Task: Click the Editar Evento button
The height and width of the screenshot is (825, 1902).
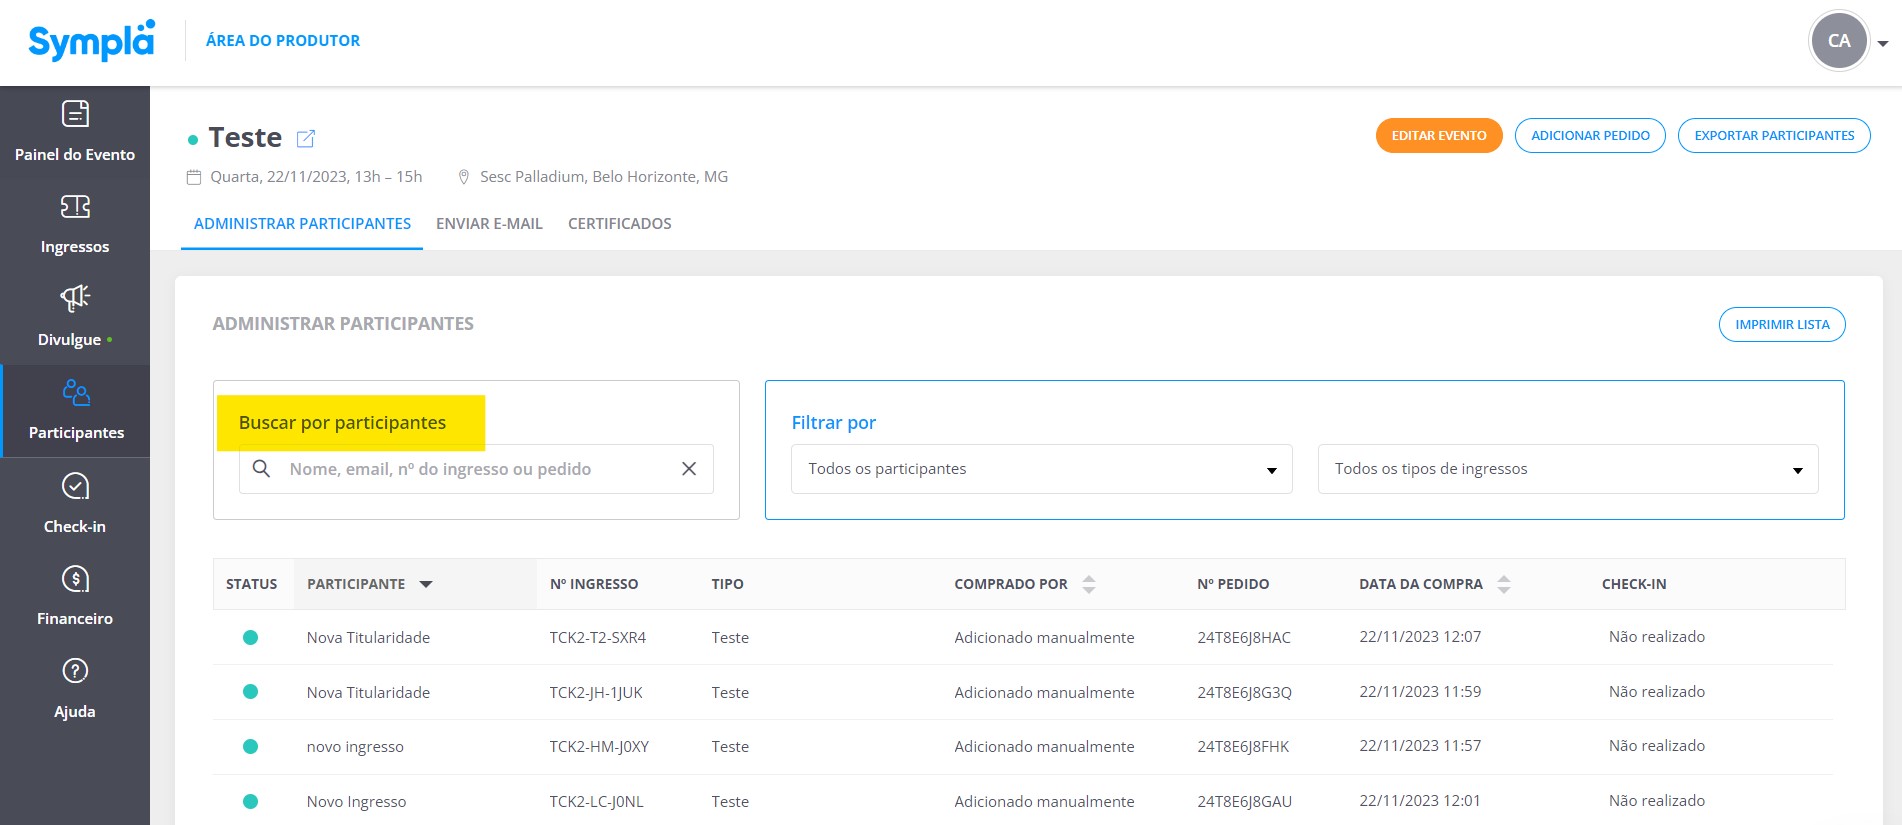Action: click(x=1439, y=136)
